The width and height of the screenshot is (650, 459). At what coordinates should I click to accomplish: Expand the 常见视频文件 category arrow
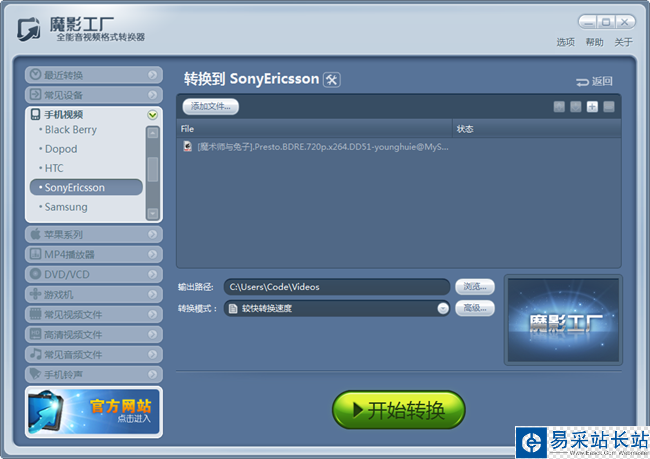[153, 314]
